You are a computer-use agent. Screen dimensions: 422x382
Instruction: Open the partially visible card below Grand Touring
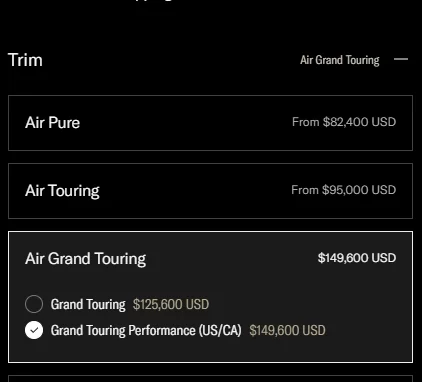pos(210,379)
